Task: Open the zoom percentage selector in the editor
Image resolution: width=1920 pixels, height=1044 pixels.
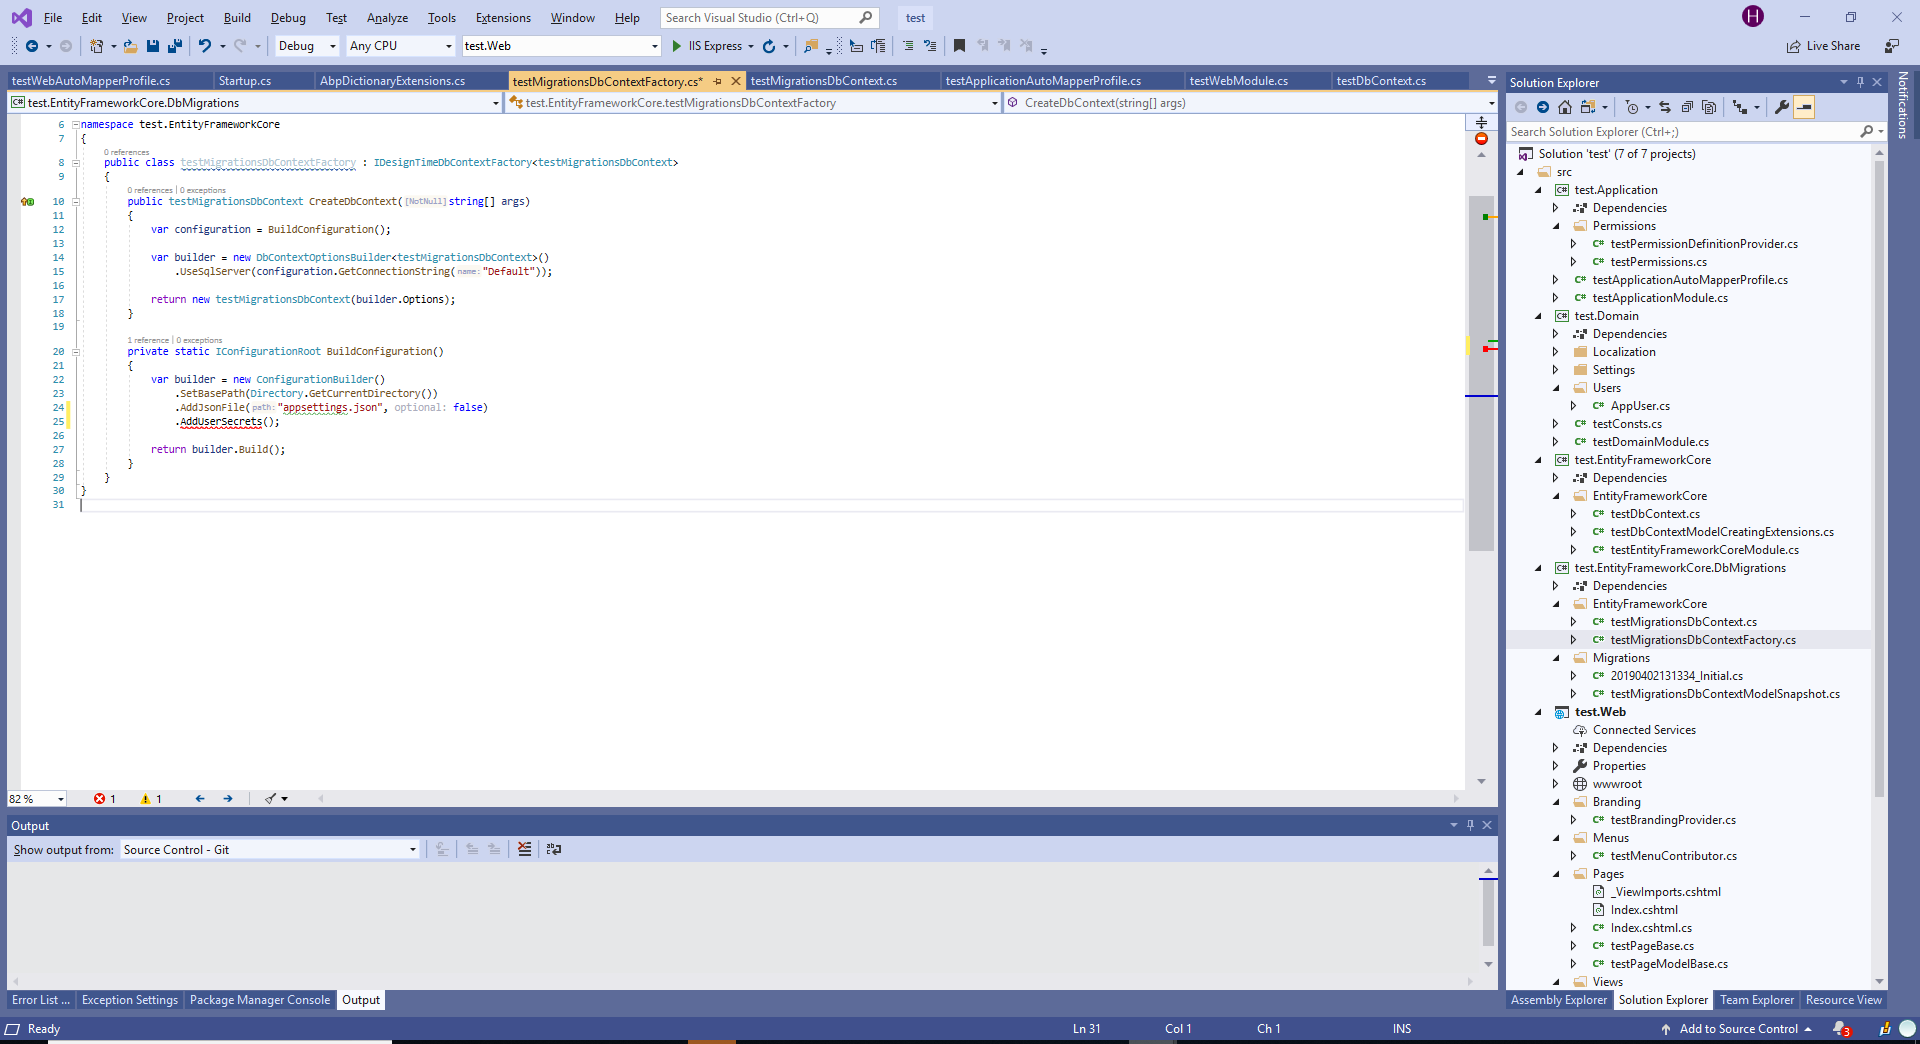Action: tap(37, 799)
